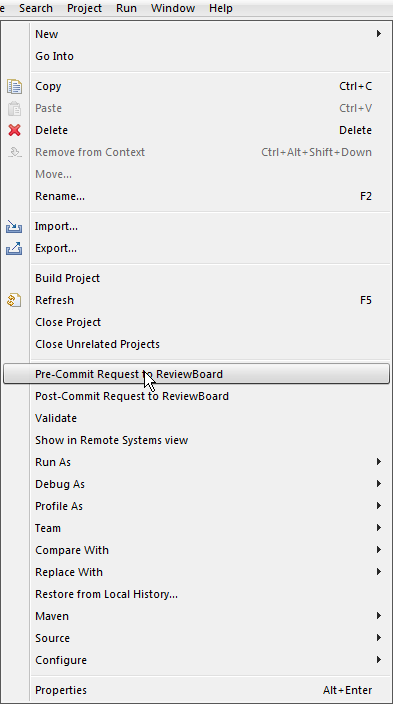Viewport: 393px width, 704px height.
Task: Select Restore from Local History
Action: click(196, 594)
